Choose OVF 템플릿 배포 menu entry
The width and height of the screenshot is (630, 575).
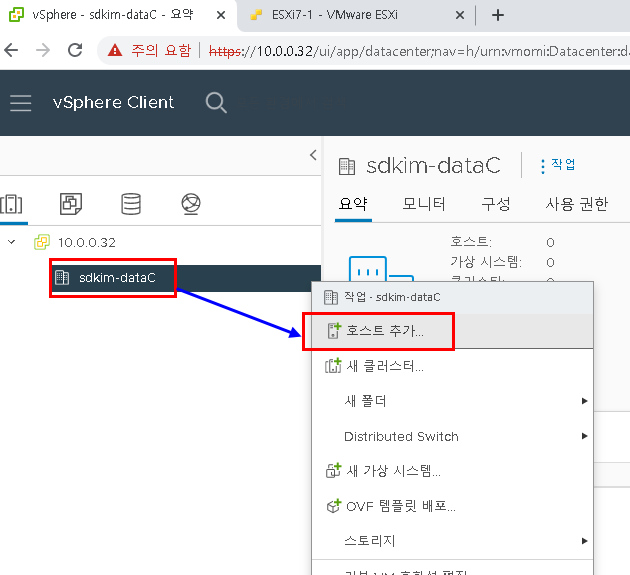(452, 506)
